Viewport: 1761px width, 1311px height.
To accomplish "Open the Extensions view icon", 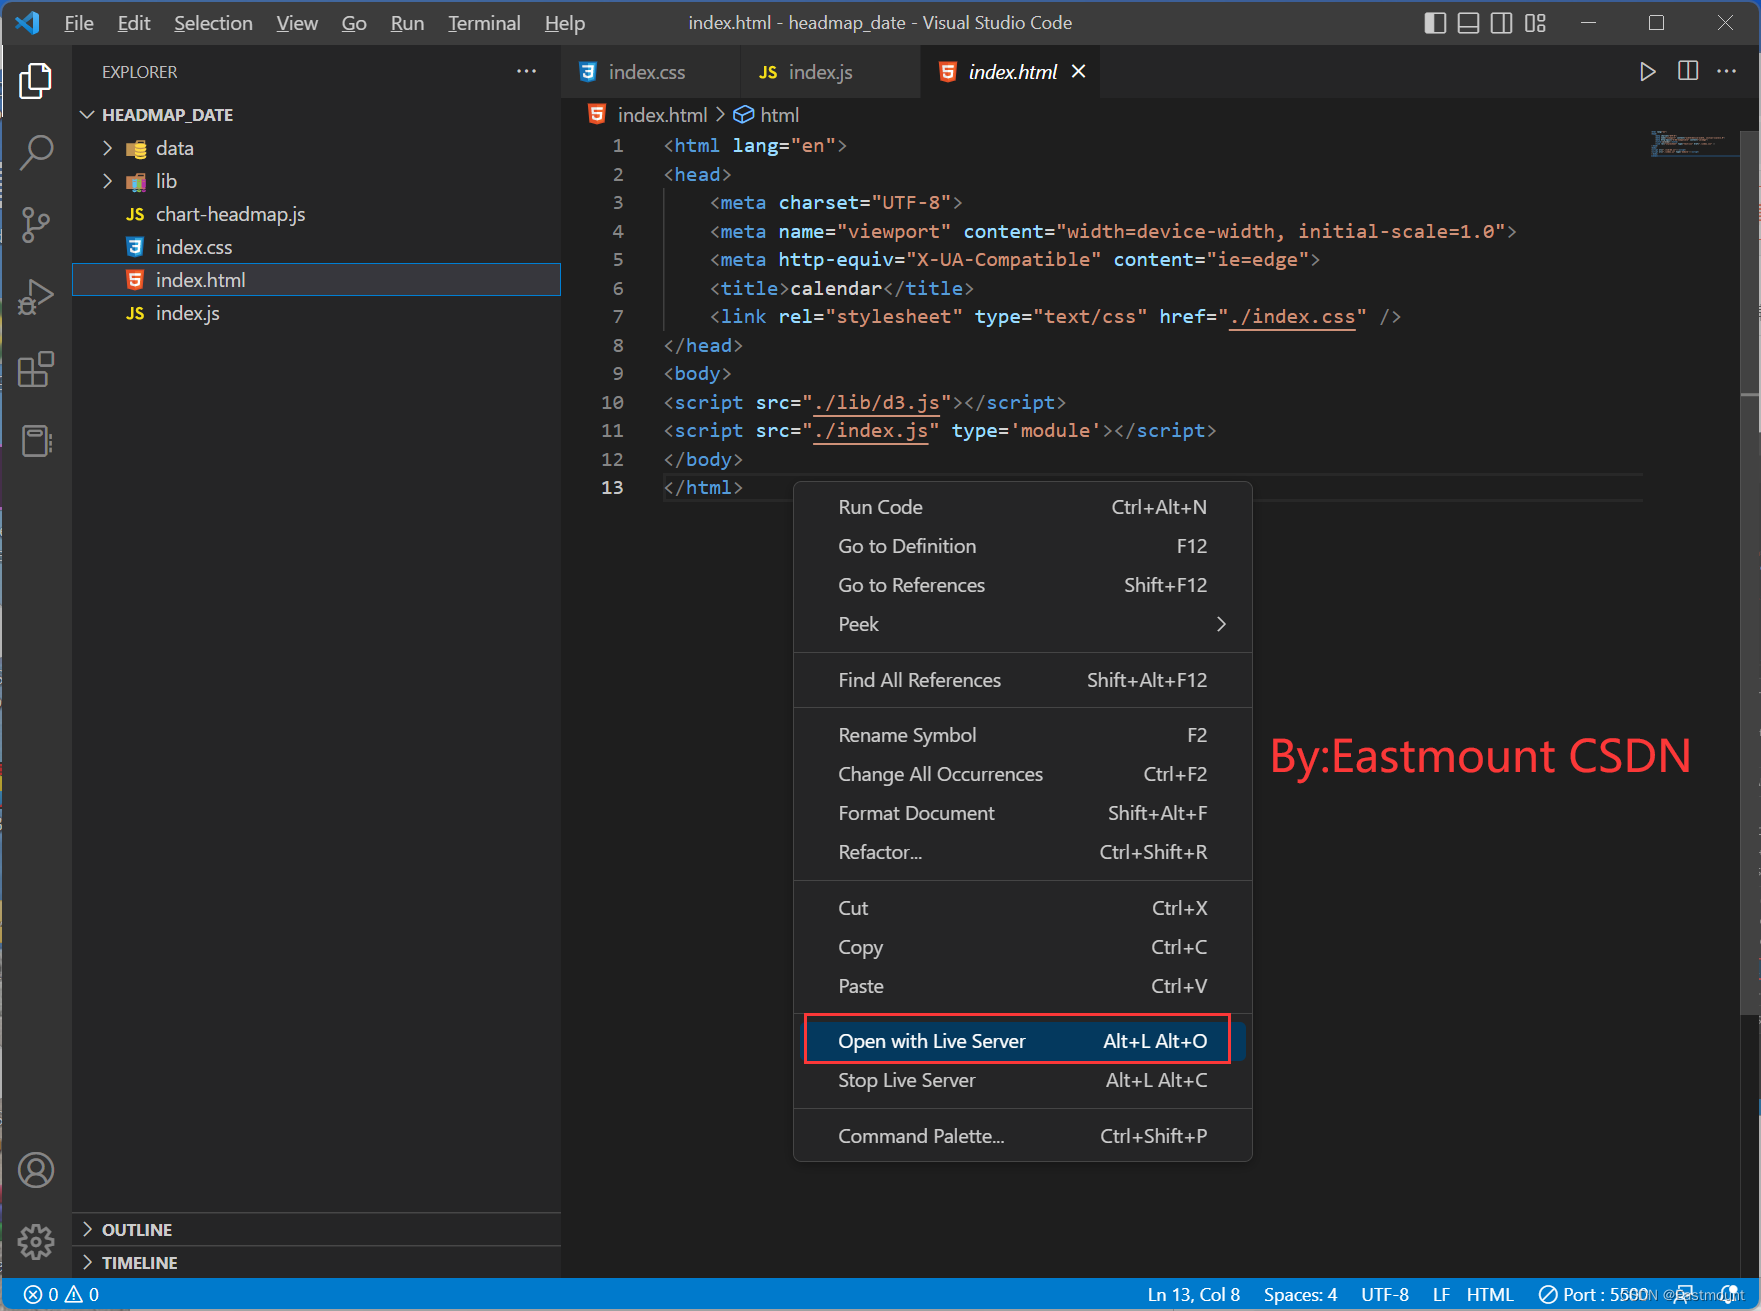I will point(36,369).
